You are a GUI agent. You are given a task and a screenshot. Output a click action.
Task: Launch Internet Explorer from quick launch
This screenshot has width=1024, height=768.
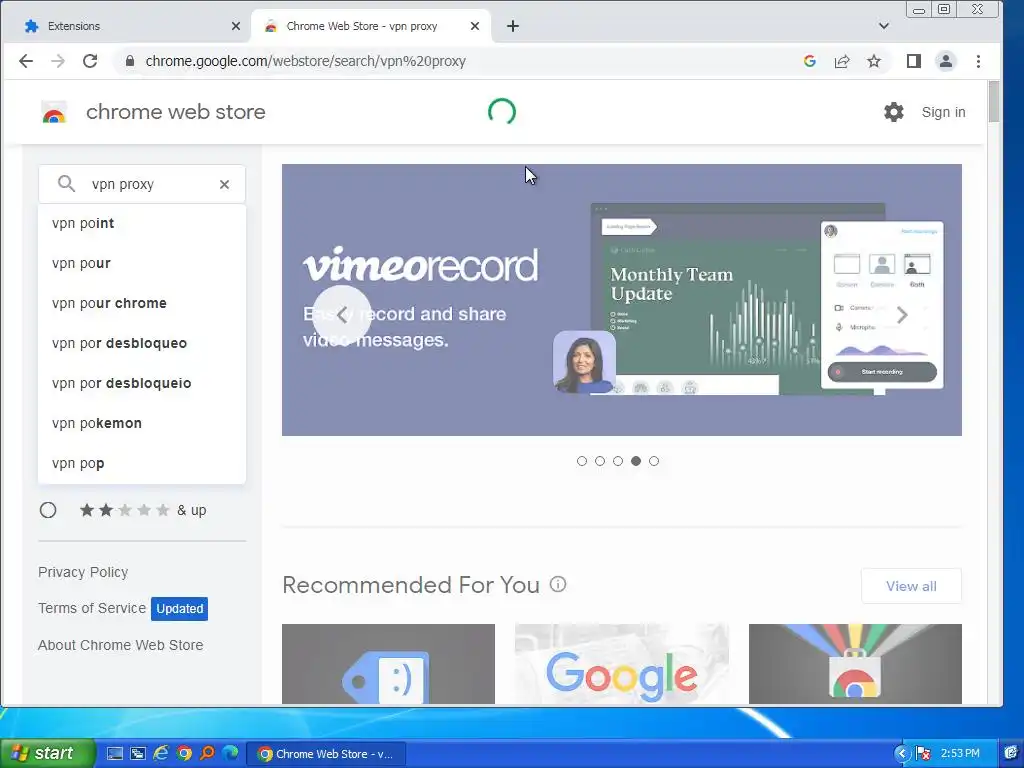[x=161, y=754]
